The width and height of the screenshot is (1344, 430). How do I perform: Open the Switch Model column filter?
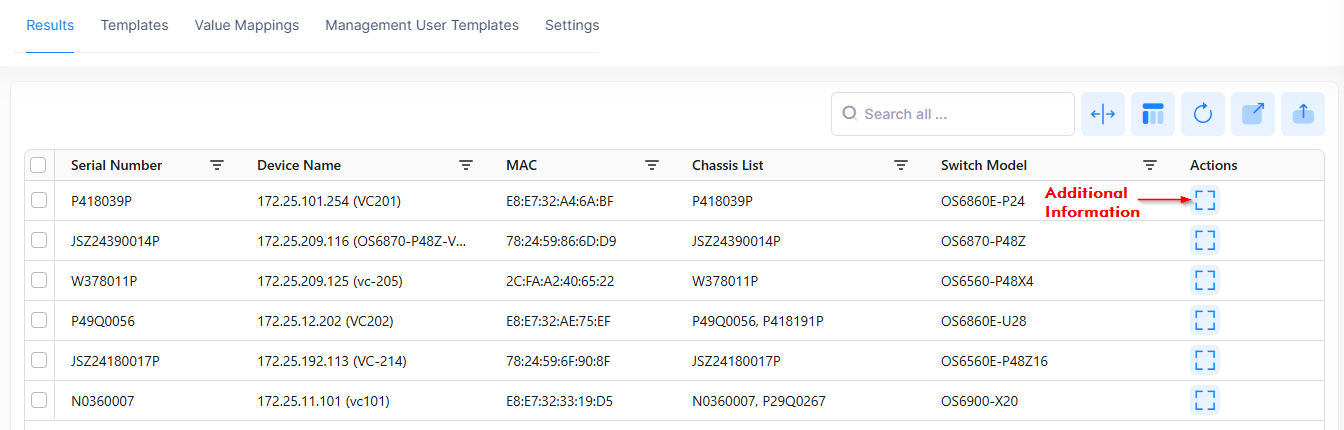pyautogui.click(x=1150, y=165)
